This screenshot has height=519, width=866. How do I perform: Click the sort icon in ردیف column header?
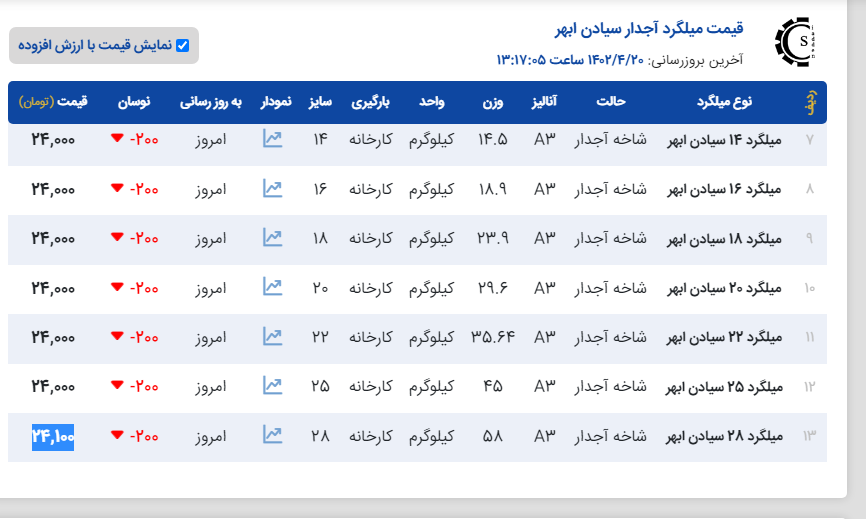tap(810, 102)
